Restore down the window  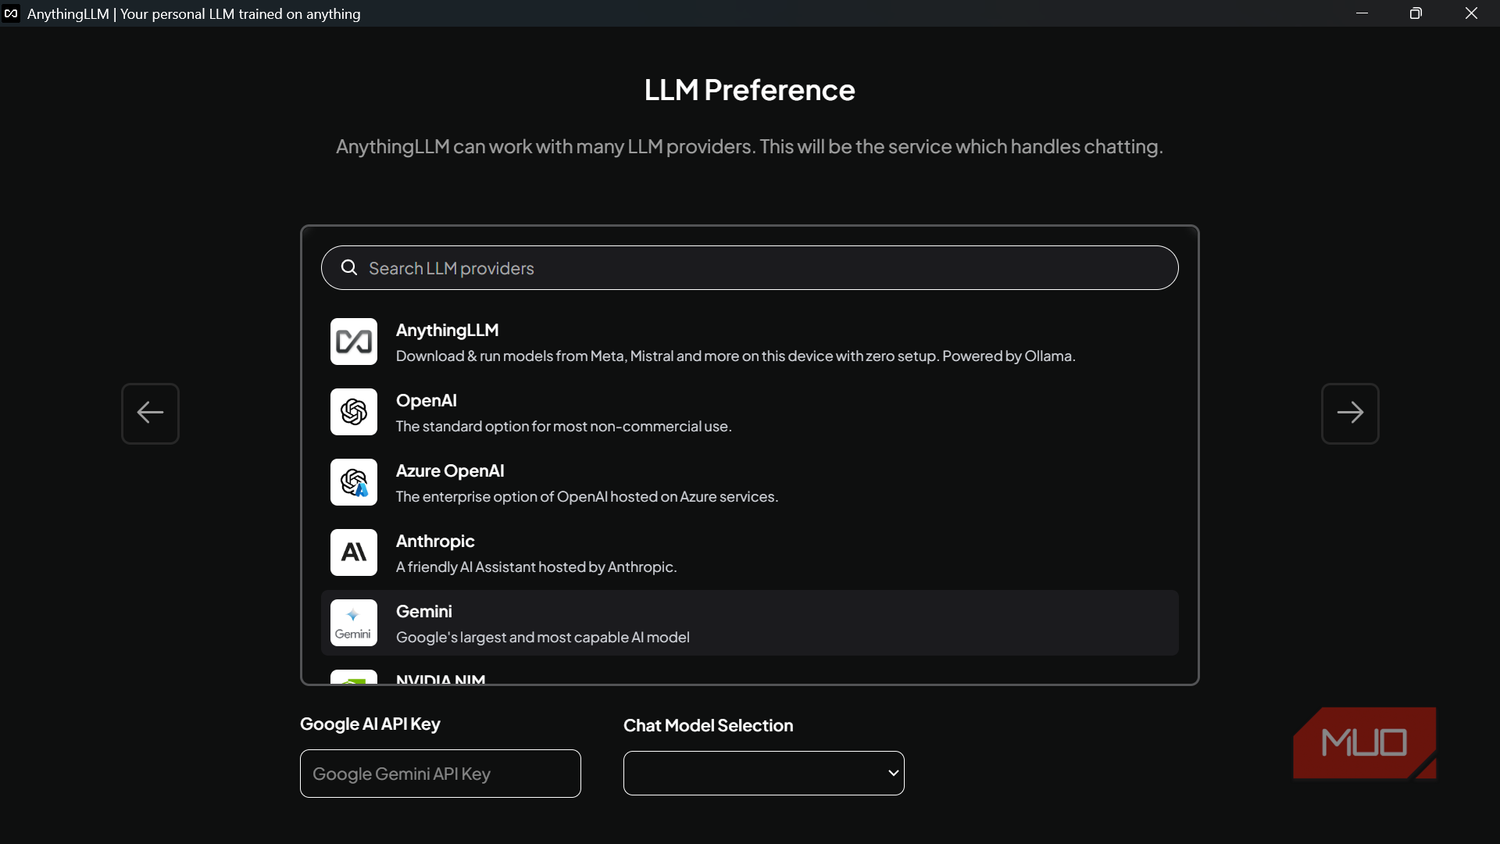point(1416,13)
